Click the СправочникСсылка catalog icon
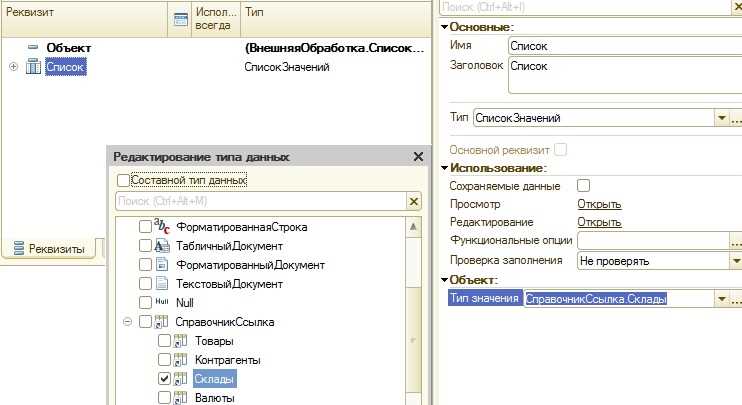 point(161,322)
